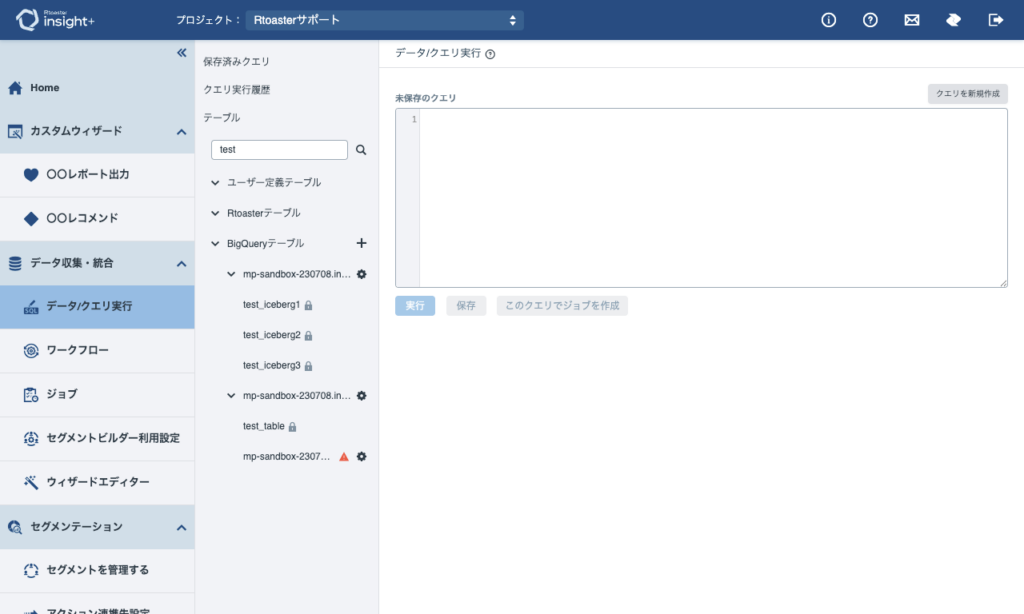Expand the Rtoasterテーブル section
Screen dimensions: 1024x614
click(215, 213)
